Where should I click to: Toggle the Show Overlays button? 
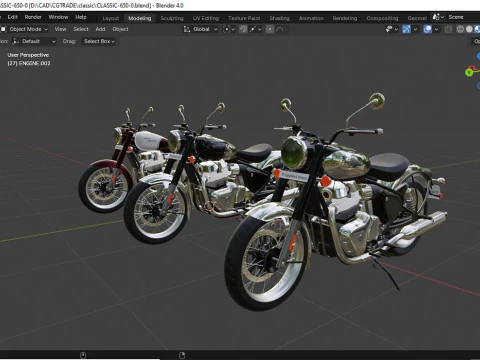[x=428, y=29]
